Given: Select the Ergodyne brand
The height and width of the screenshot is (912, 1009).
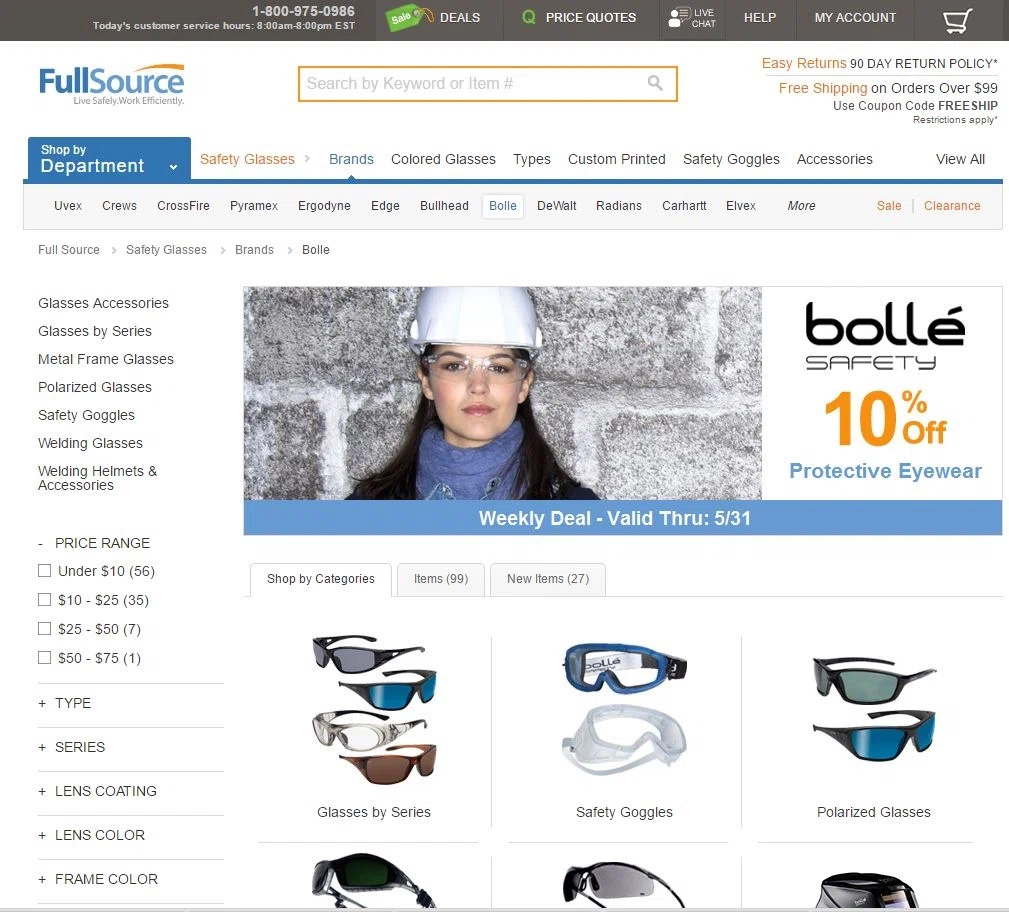Looking at the screenshot, I should tap(324, 206).
